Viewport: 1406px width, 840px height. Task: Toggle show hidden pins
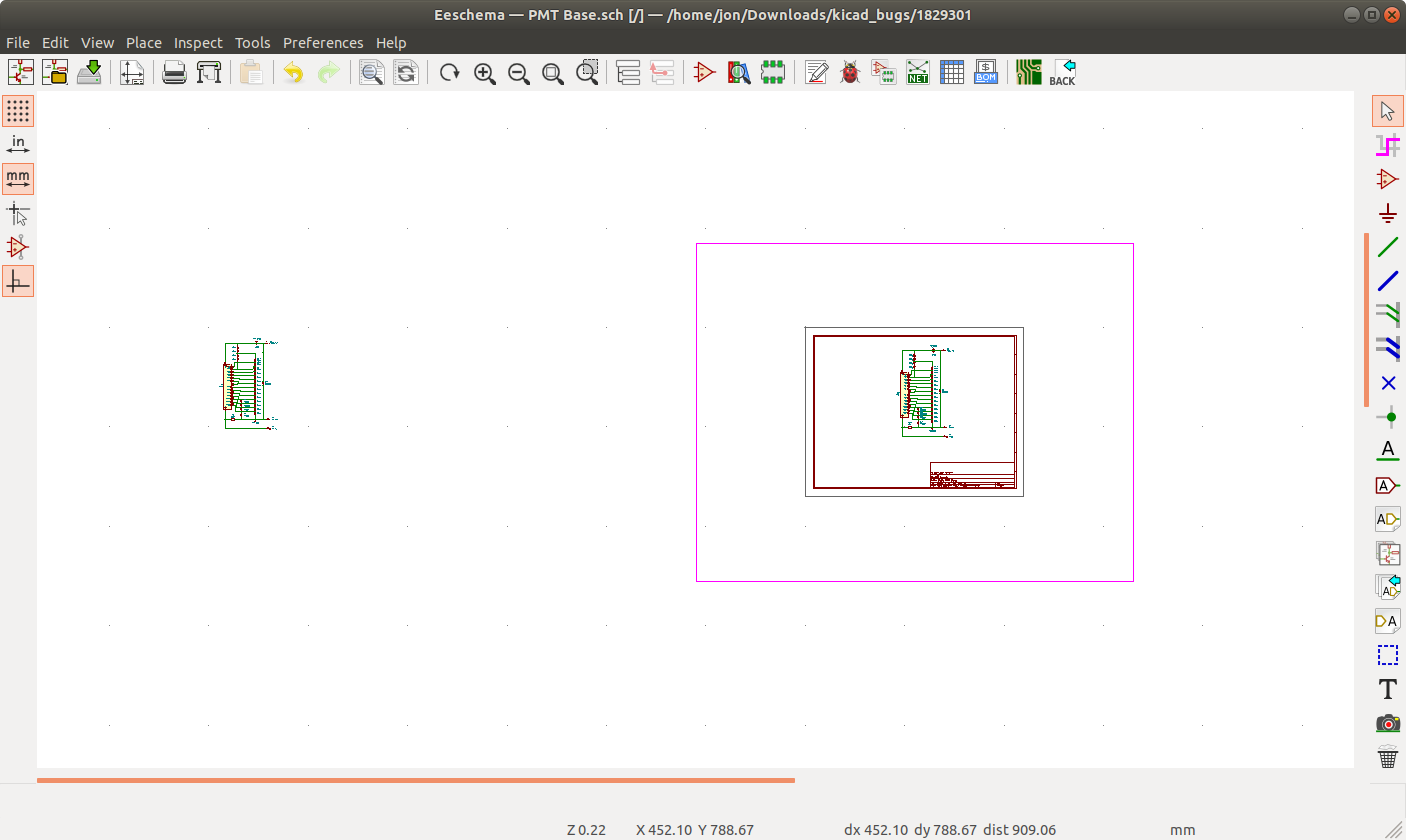pos(18,247)
